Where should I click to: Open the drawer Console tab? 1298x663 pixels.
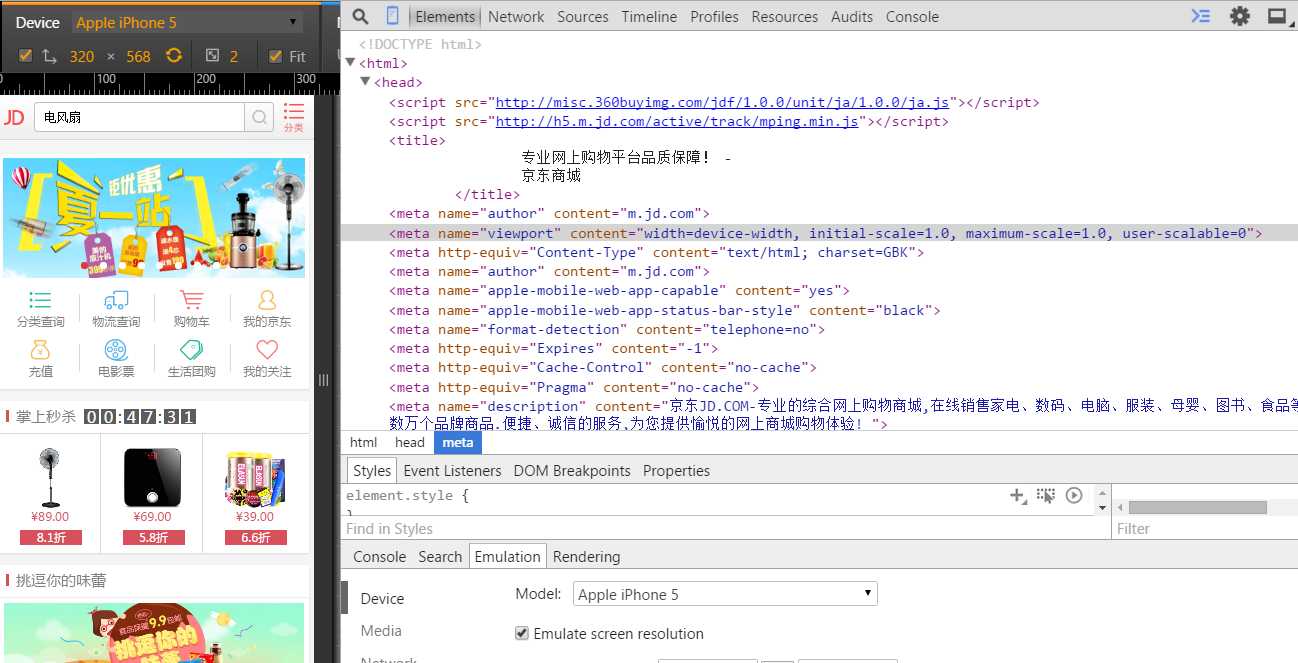[379, 556]
